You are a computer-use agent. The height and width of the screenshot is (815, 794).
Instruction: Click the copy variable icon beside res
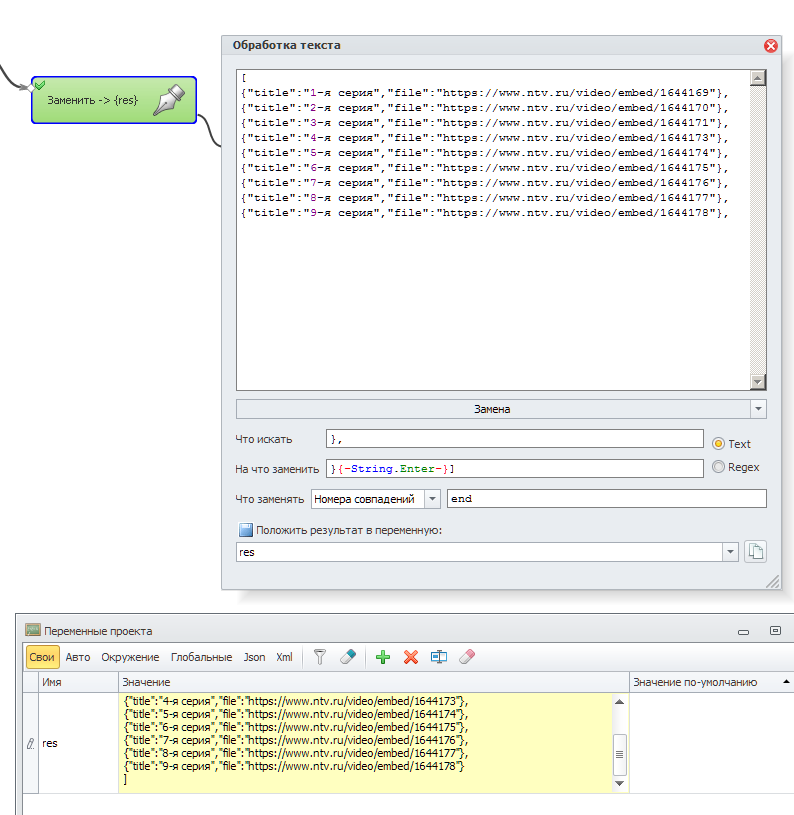pos(756,551)
